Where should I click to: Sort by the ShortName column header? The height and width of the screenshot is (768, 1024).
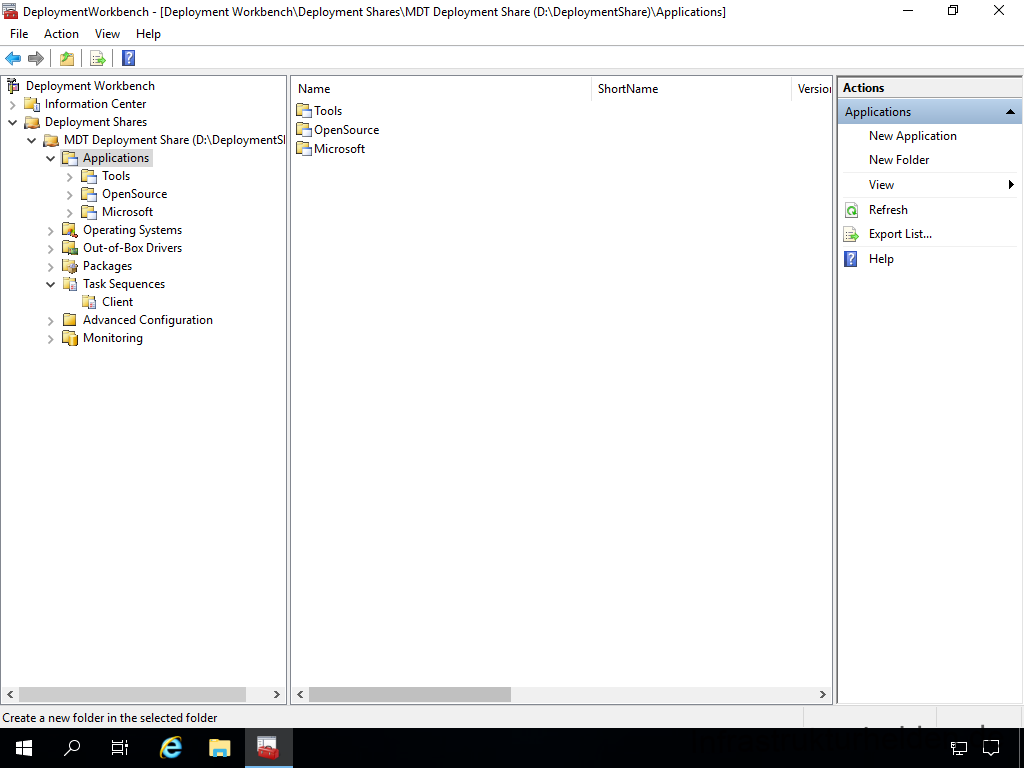[691, 89]
